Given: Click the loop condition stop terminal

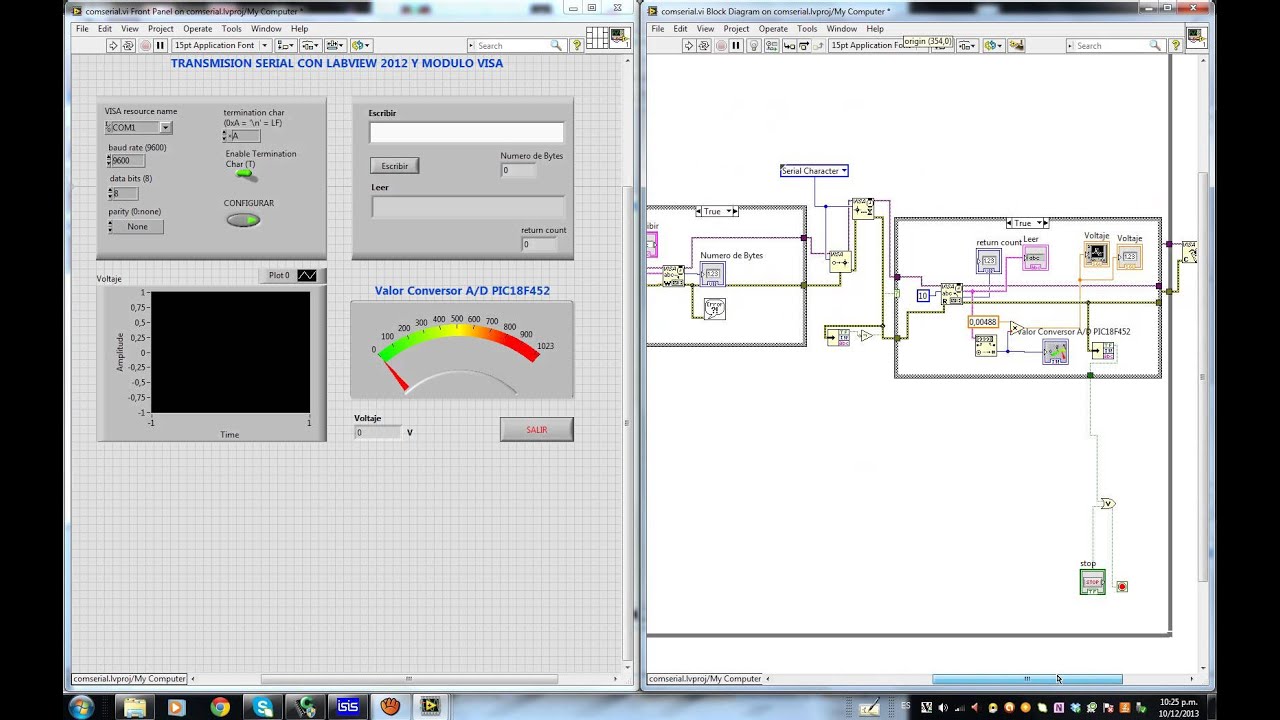Looking at the screenshot, I should point(1122,587).
